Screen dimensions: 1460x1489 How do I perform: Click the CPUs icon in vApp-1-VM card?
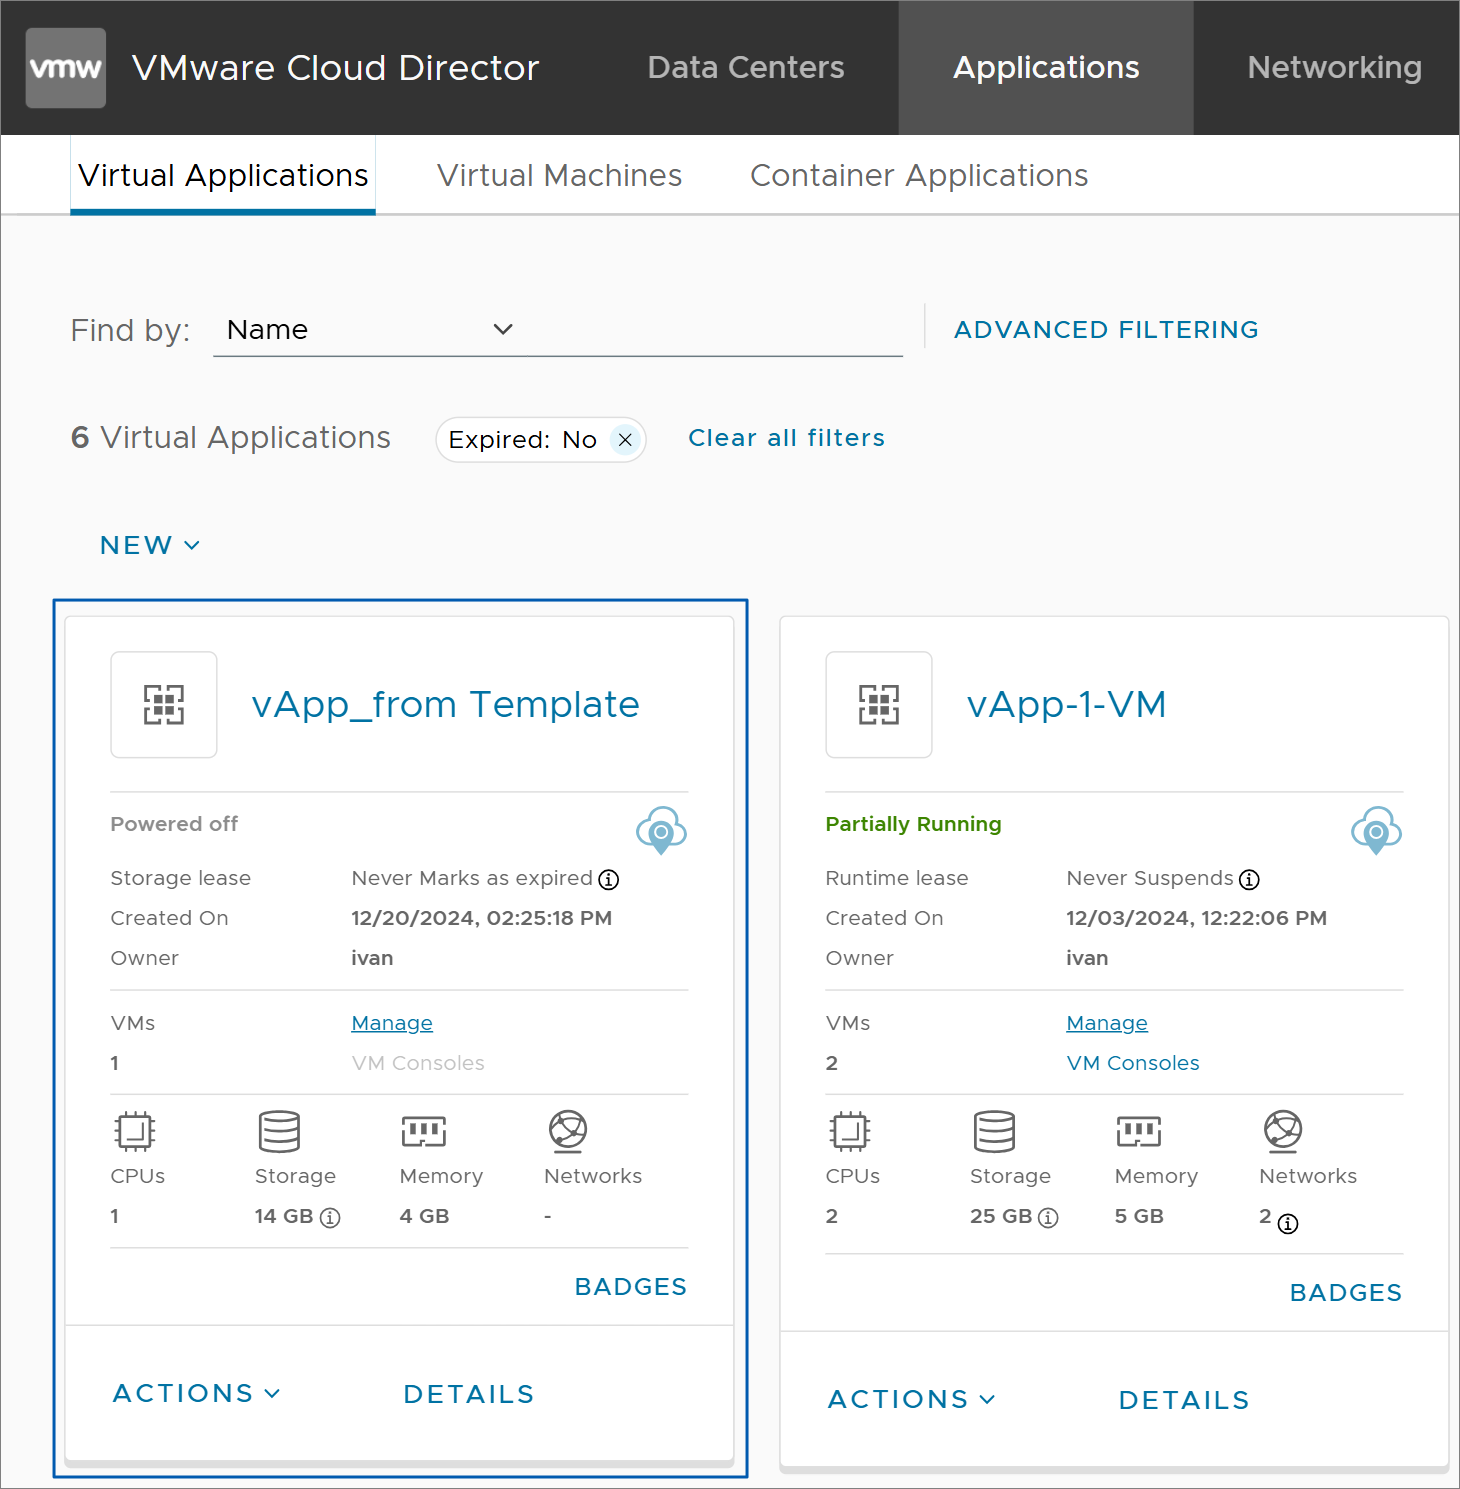point(849,1132)
